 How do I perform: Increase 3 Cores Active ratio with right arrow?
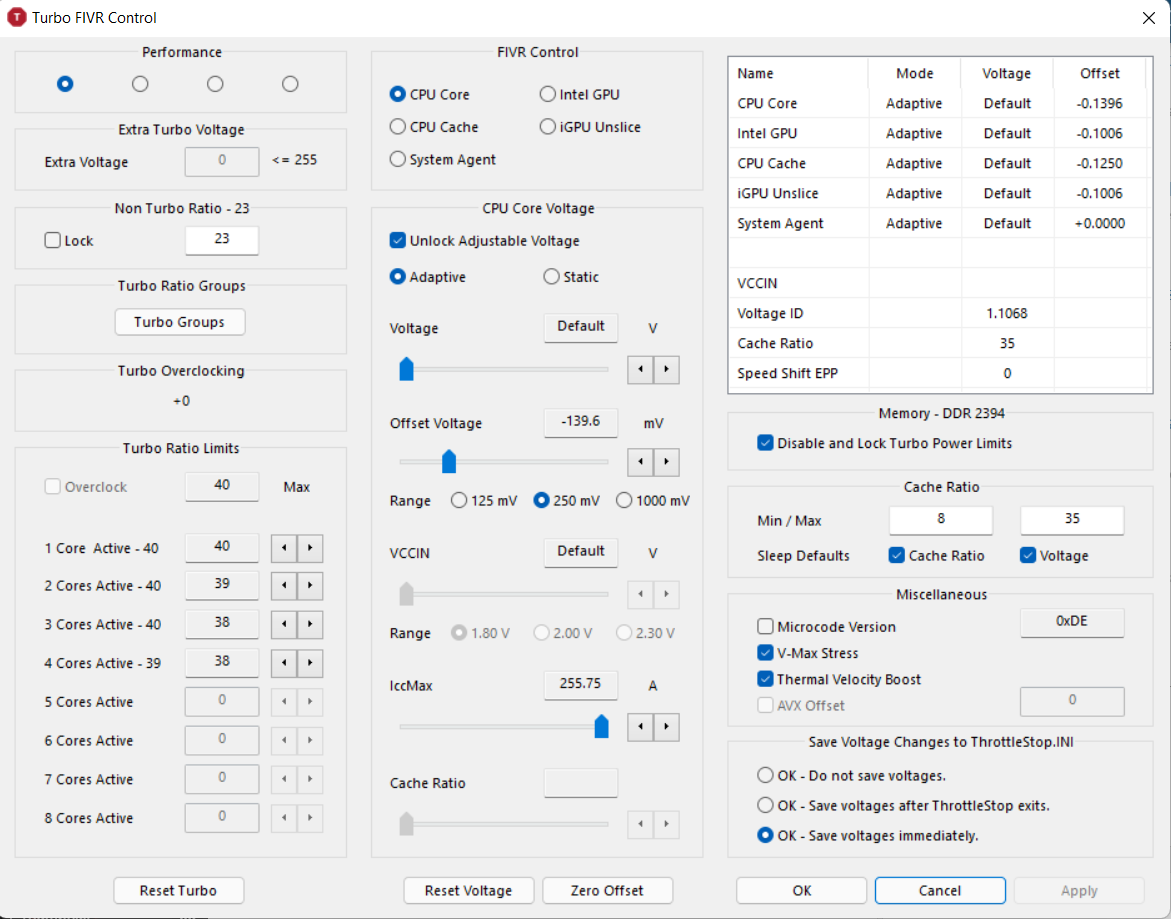[310, 624]
